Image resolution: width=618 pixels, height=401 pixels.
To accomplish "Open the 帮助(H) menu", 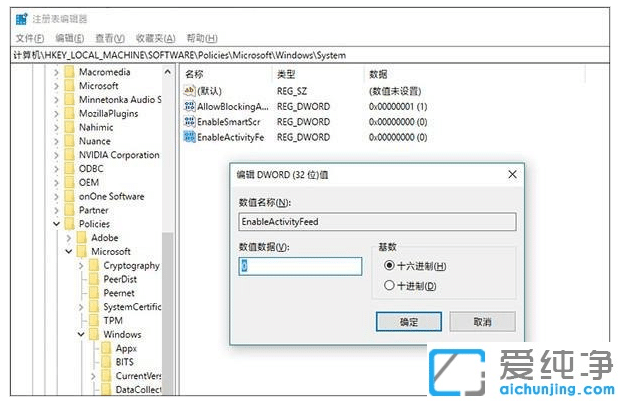I will [x=202, y=38].
